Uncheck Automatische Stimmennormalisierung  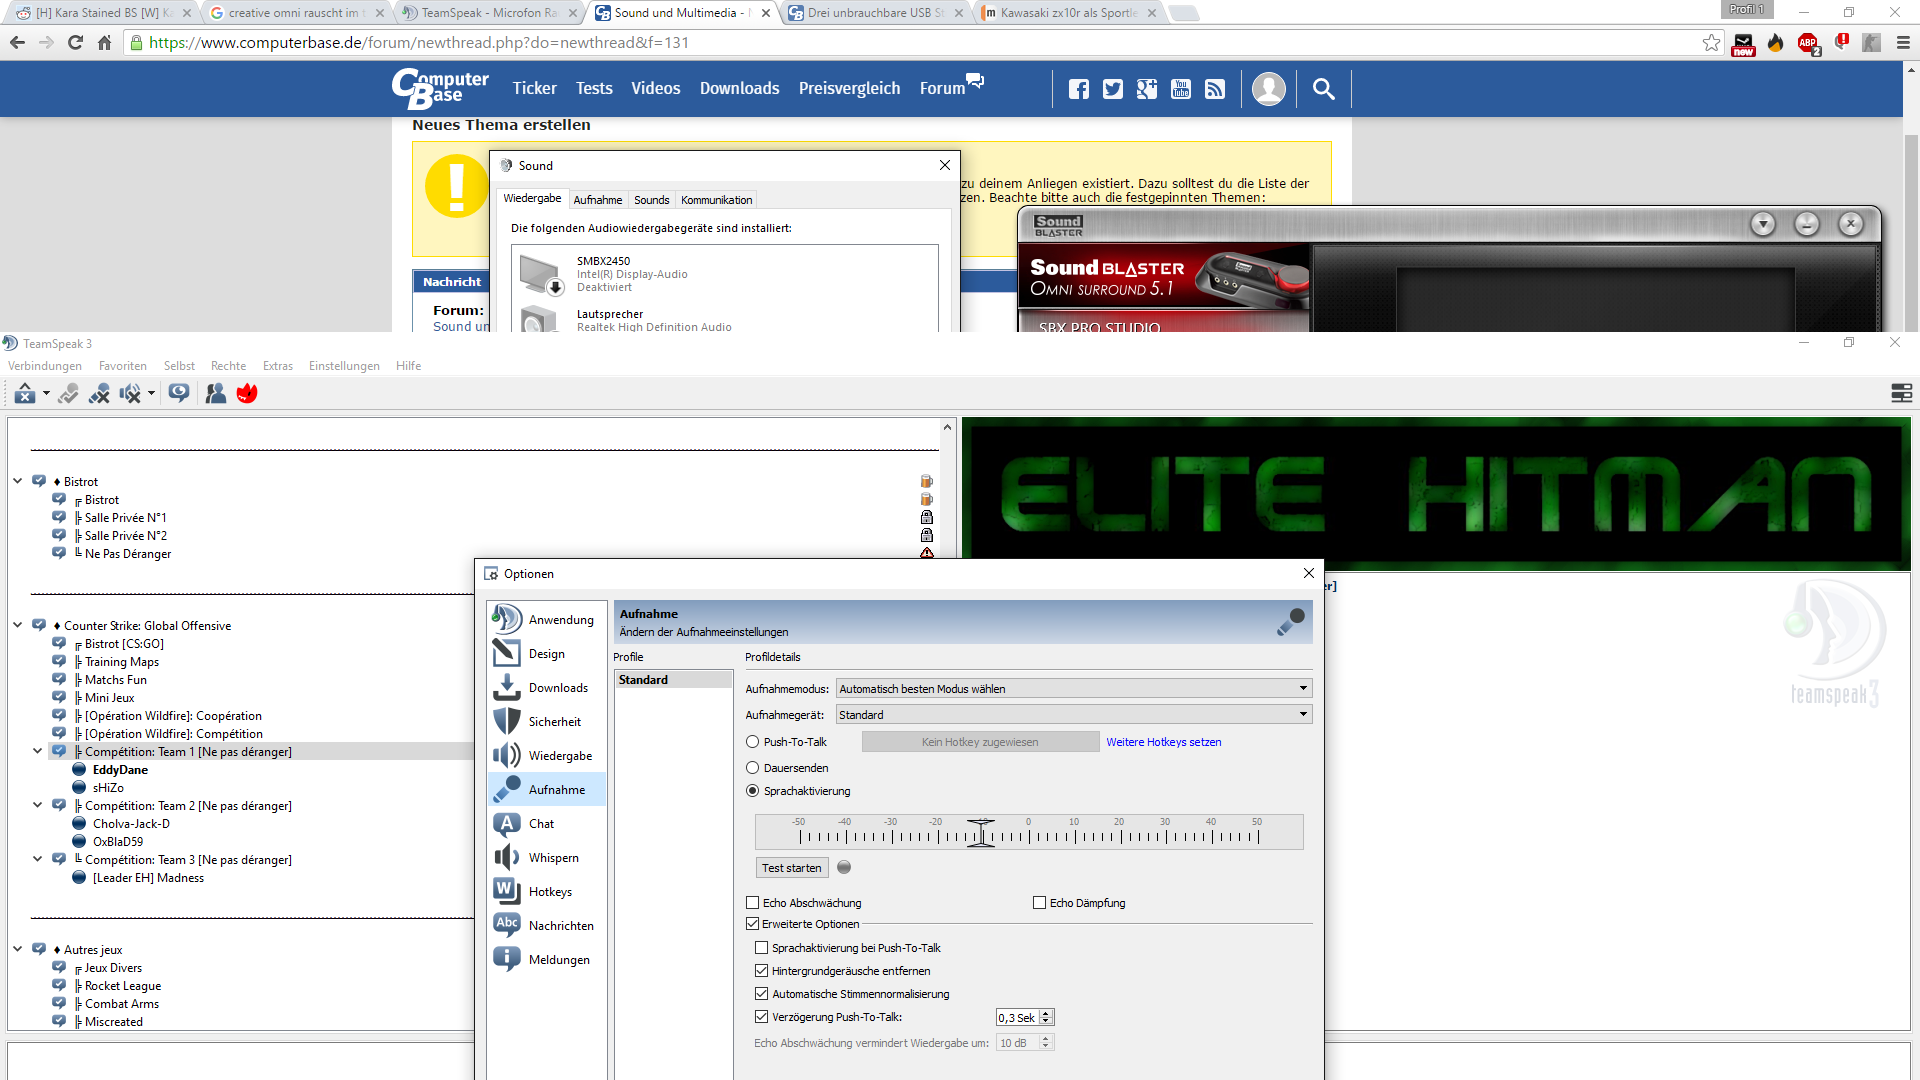click(x=762, y=994)
